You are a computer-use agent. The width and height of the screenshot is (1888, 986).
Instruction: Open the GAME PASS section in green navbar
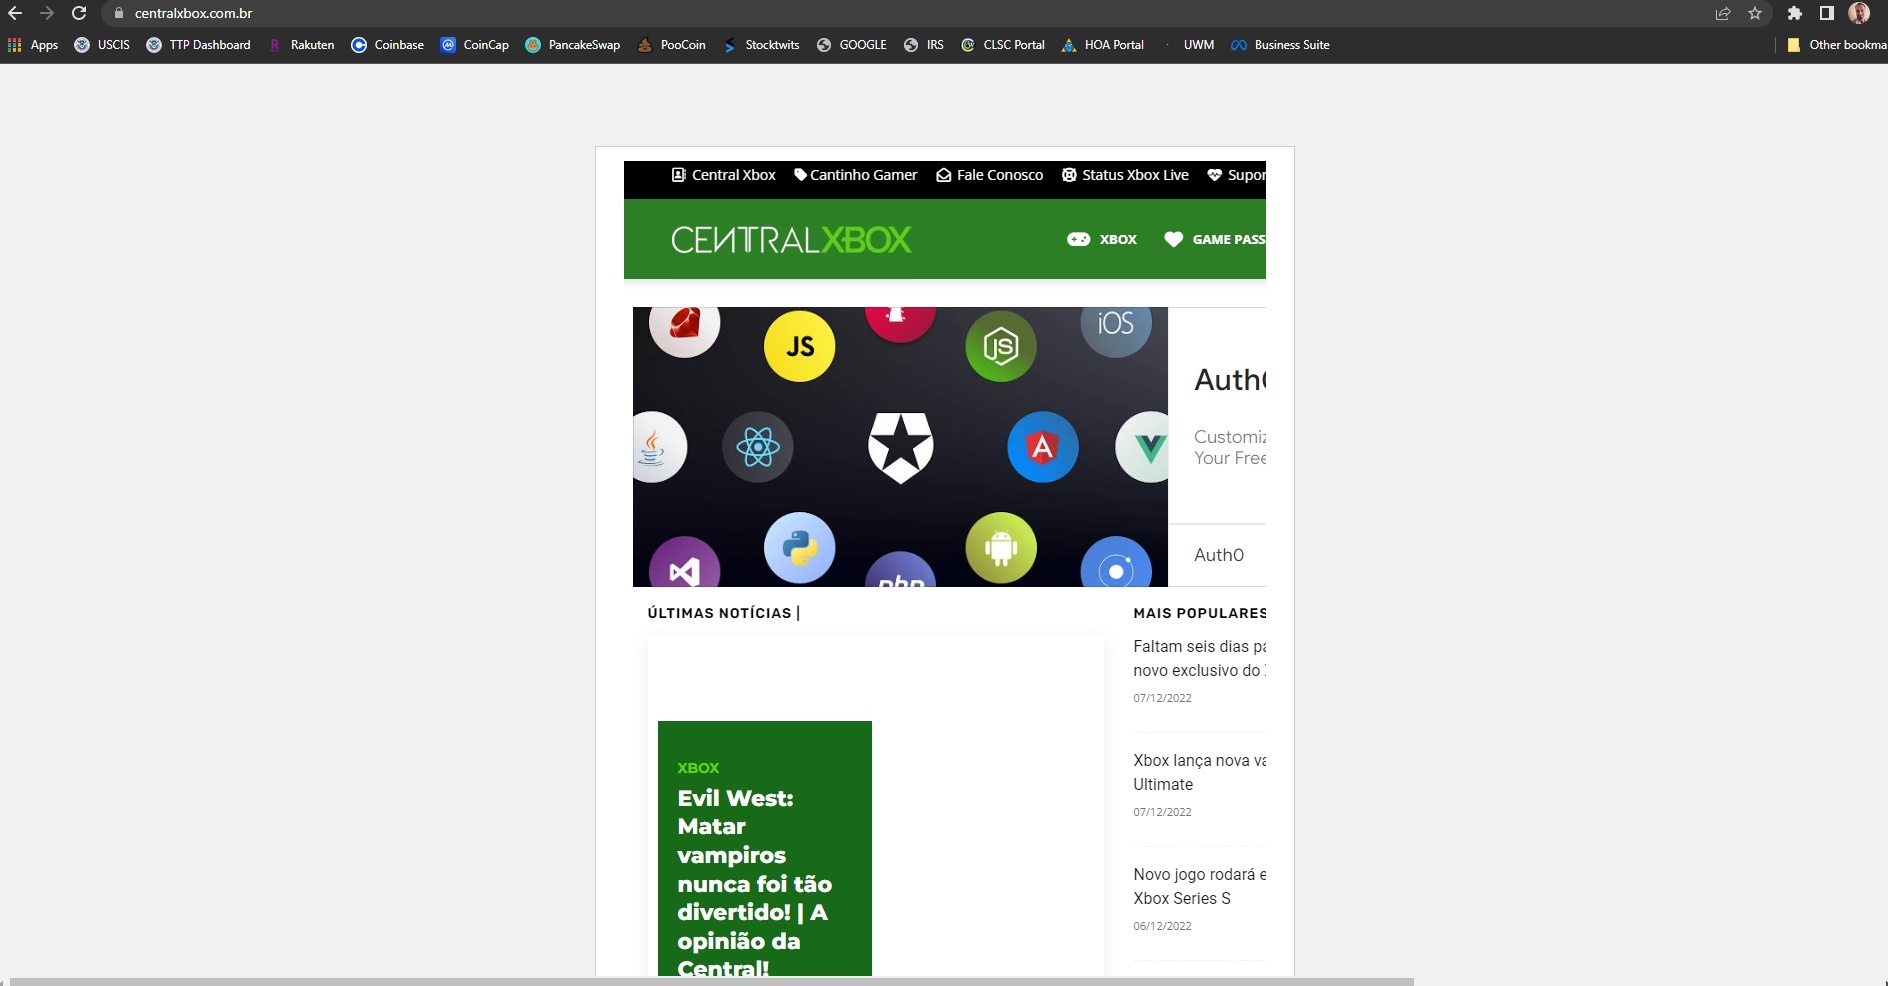[x=1215, y=240]
